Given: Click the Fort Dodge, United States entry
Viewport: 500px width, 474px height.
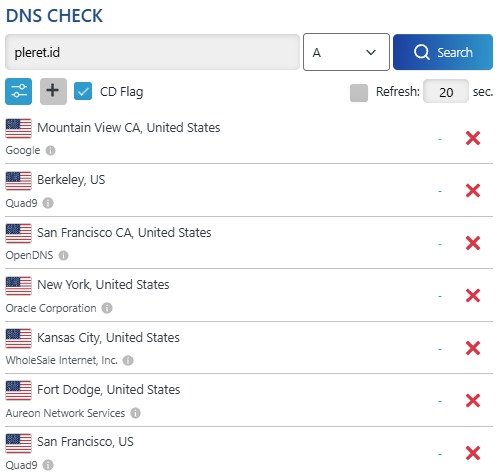Looking at the screenshot, I should pos(109,390).
